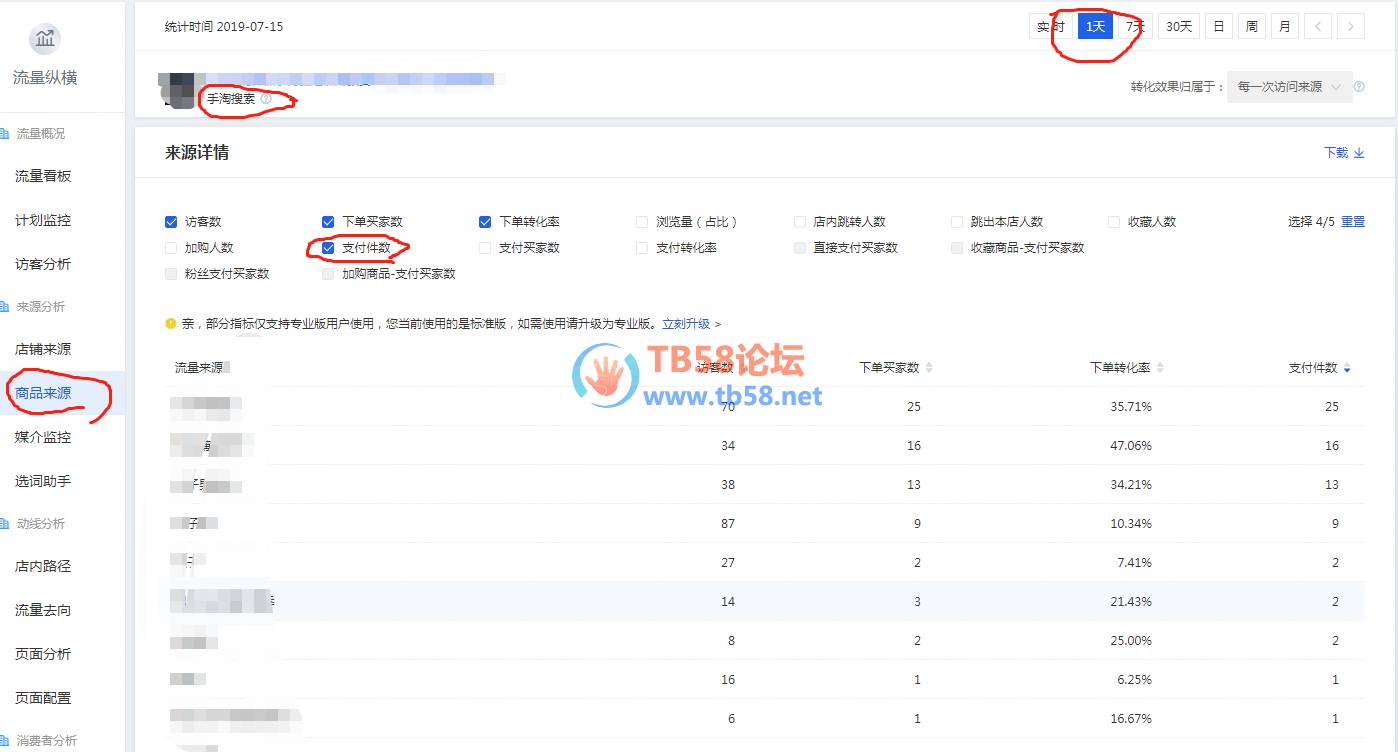Sort table by 支付件数 column arrow
The height and width of the screenshot is (752, 1398).
pyautogui.click(x=1347, y=369)
